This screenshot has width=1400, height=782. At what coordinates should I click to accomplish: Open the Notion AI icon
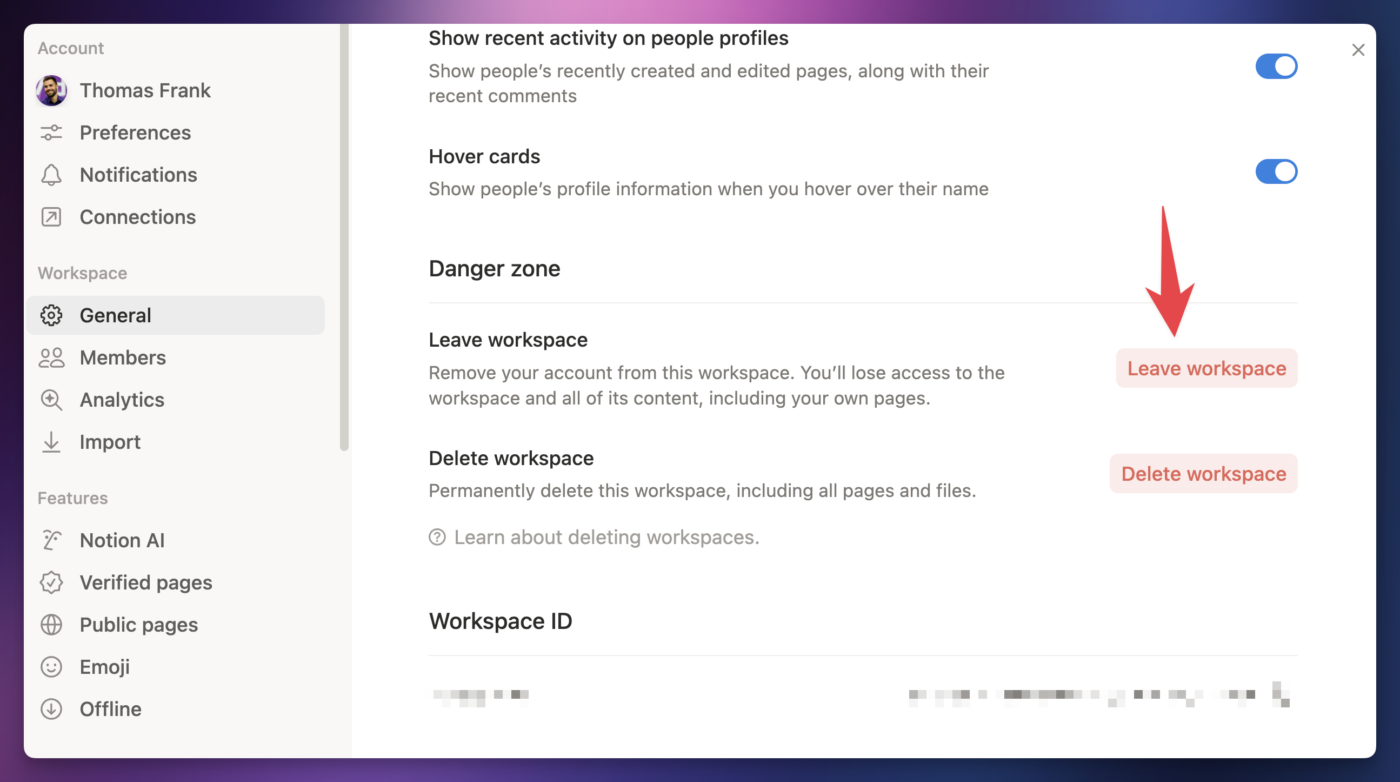(51, 540)
